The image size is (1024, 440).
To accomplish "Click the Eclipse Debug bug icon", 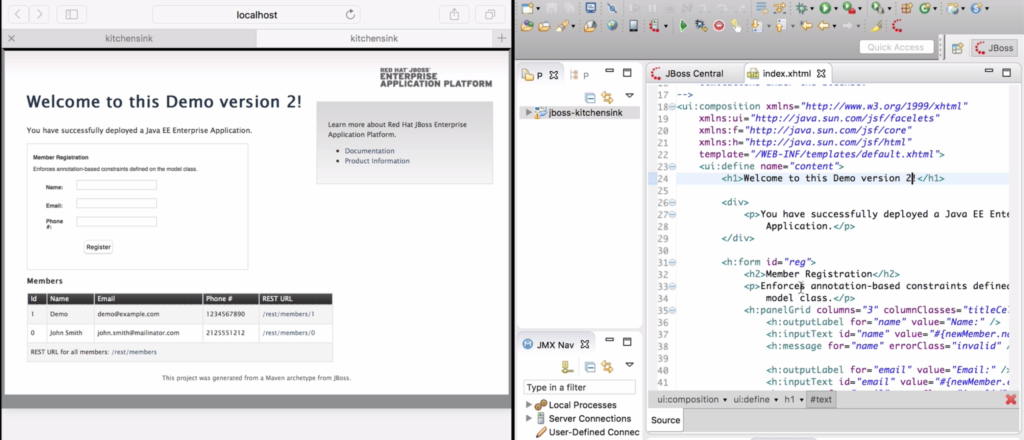I will click(800, 8).
